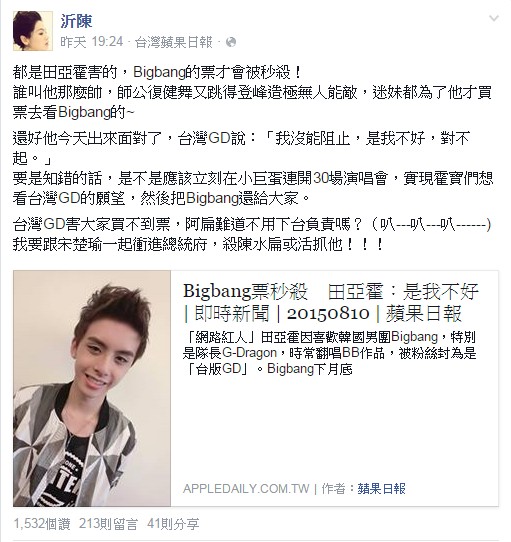This screenshot has width=511, height=542.
Task: Visit APPLEDAILY.COM.TW source domain
Action: pos(246,489)
